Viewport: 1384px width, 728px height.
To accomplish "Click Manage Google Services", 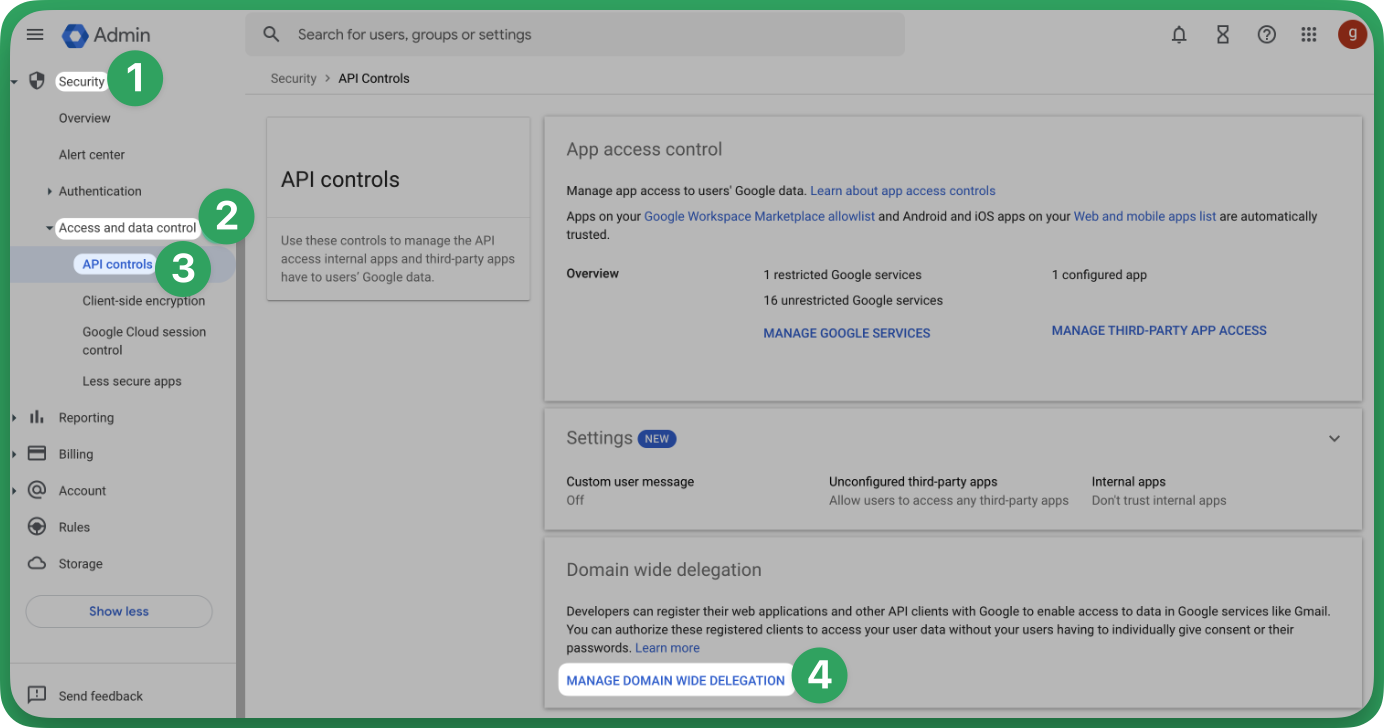I will (847, 333).
